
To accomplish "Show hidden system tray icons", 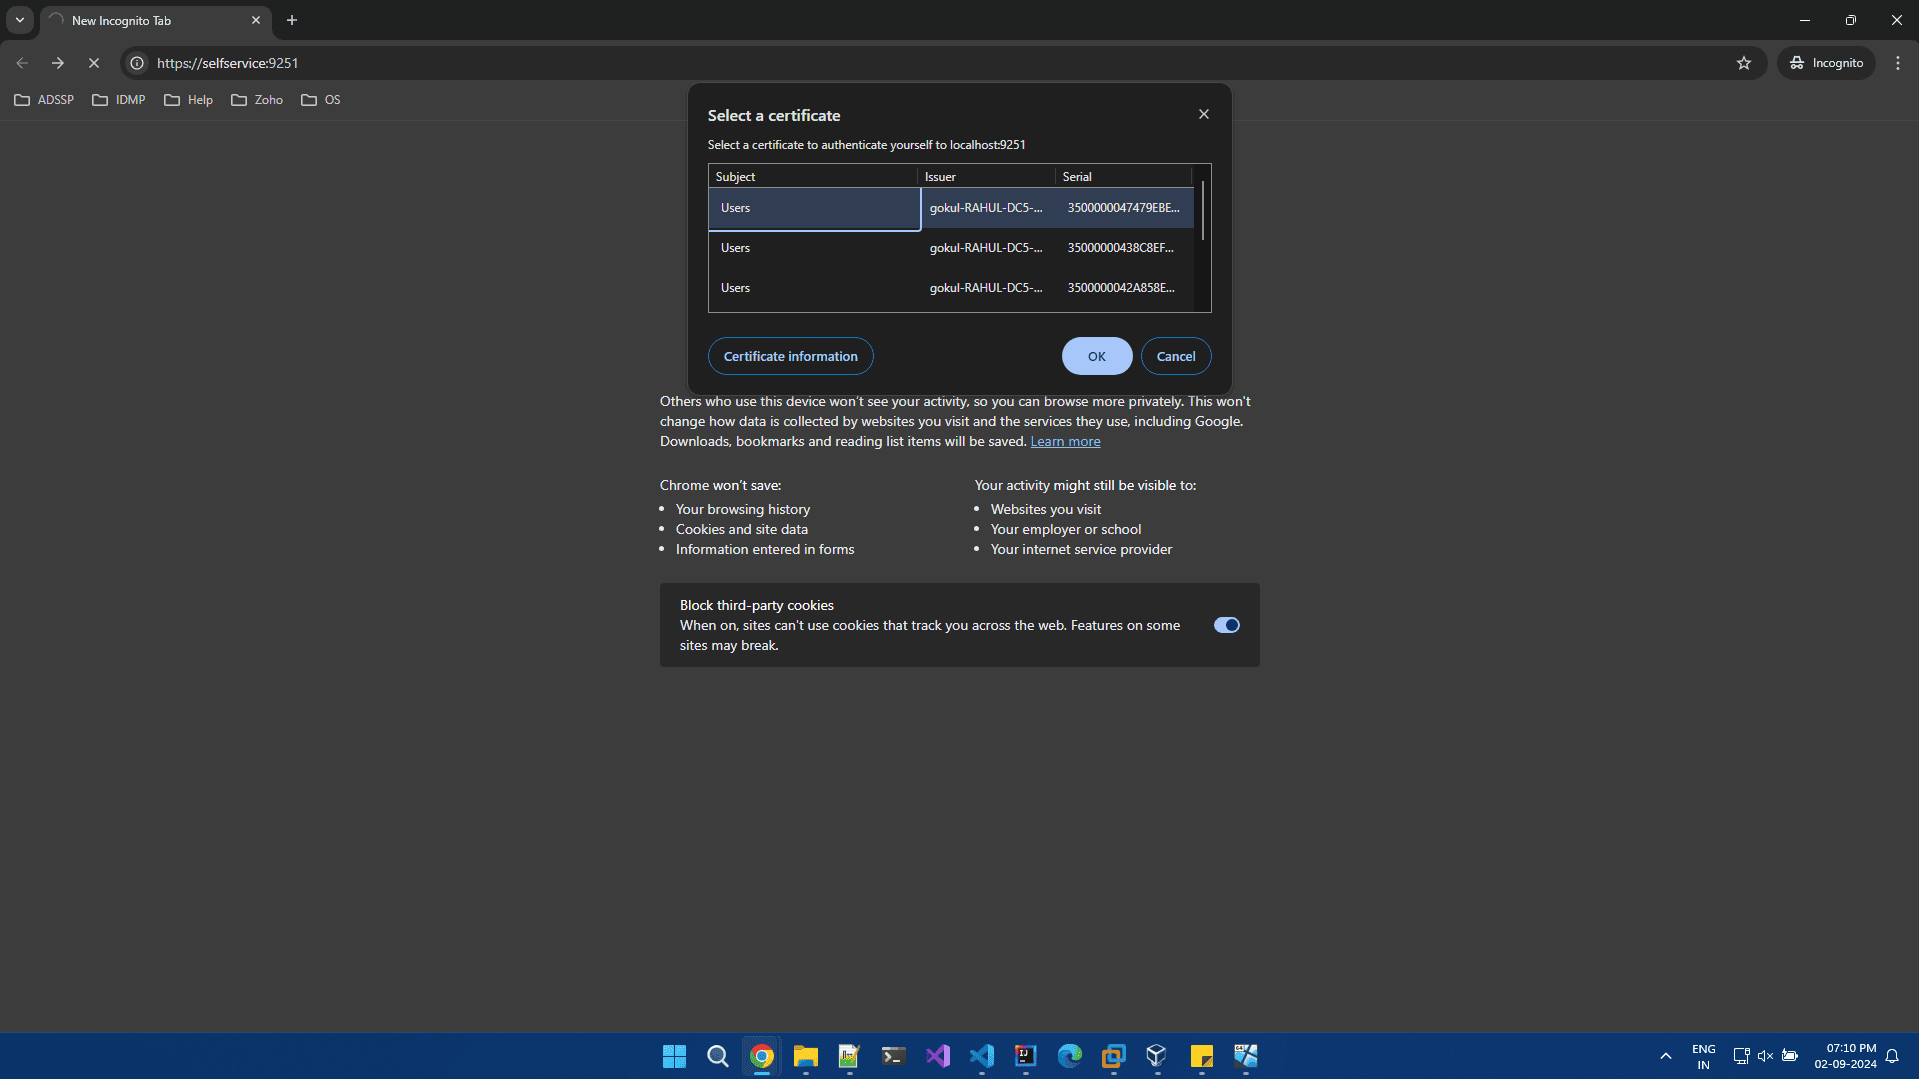I will 1666,1056.
